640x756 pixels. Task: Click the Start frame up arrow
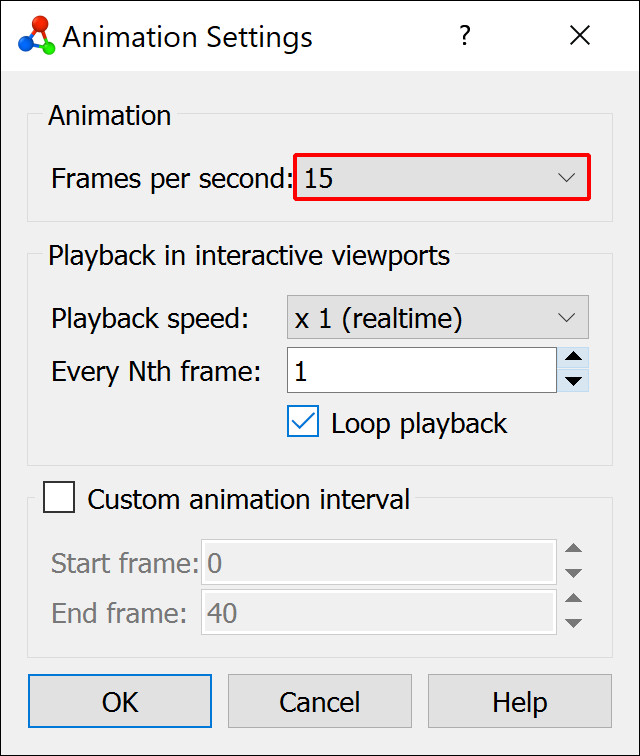pos(573,549)
